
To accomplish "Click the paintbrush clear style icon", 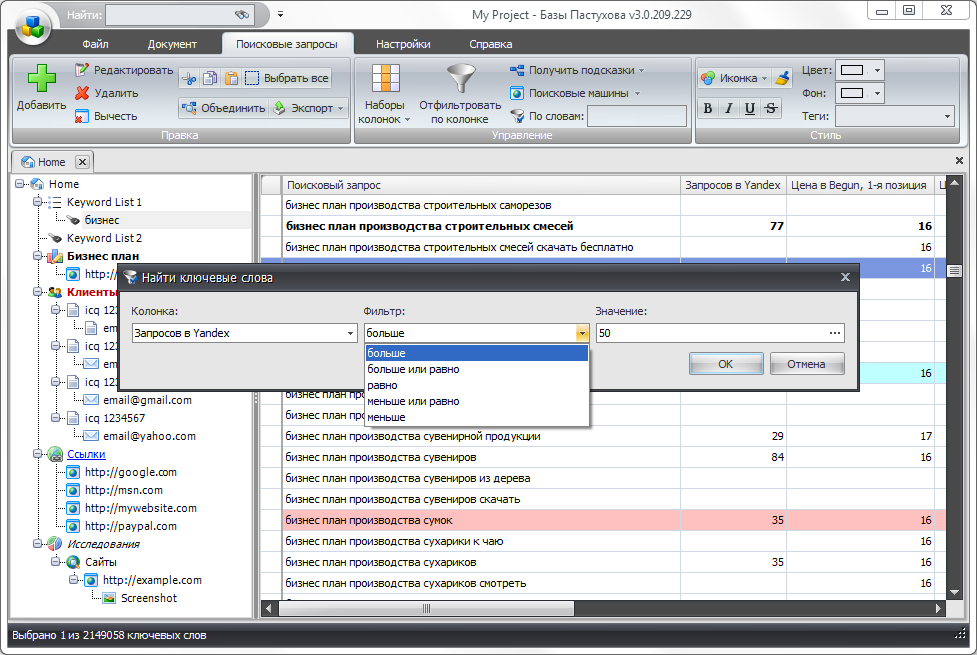I will point(782,78).
